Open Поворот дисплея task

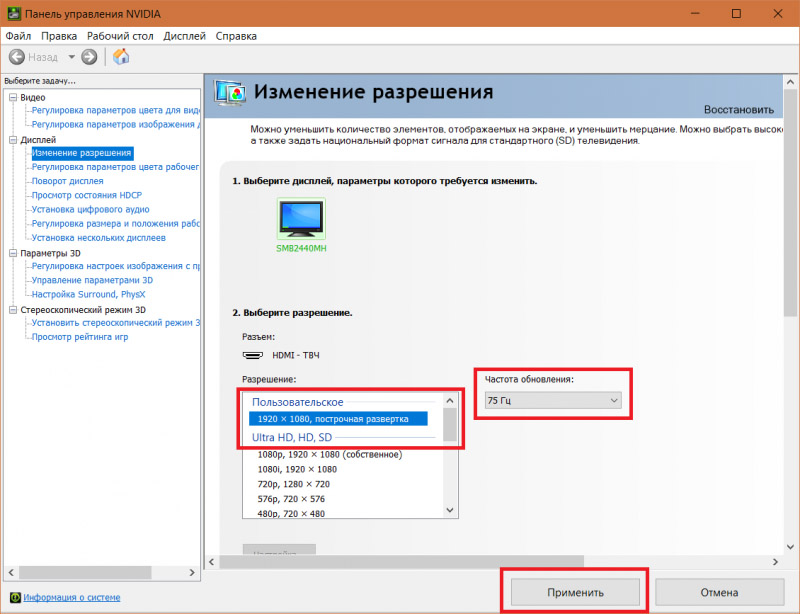67,181
